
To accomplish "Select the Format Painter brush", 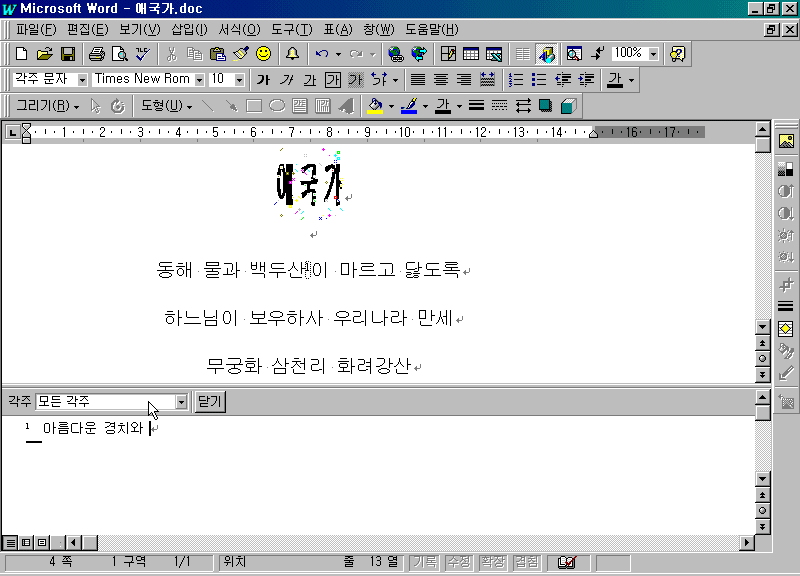I will pyautogui.click(x=241, y=54).
